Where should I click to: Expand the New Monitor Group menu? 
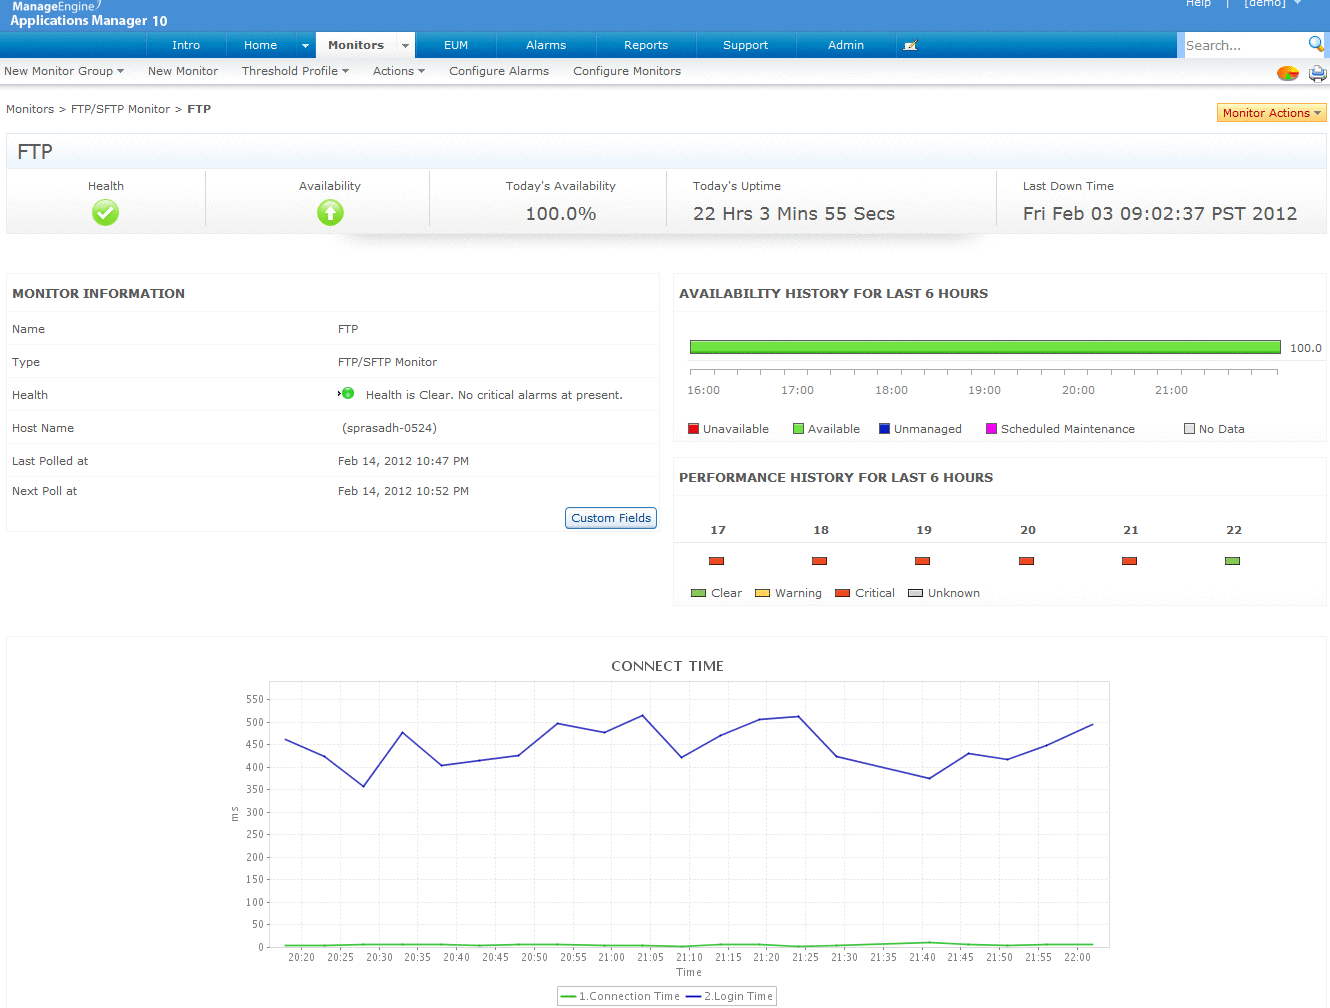(64, 71)
